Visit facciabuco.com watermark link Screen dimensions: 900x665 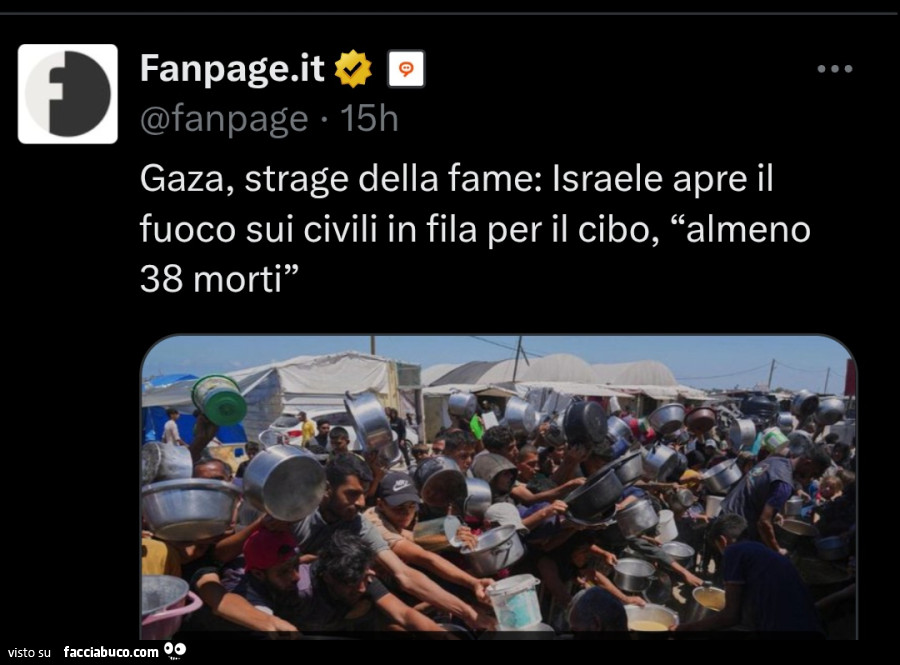click(111, 652)
